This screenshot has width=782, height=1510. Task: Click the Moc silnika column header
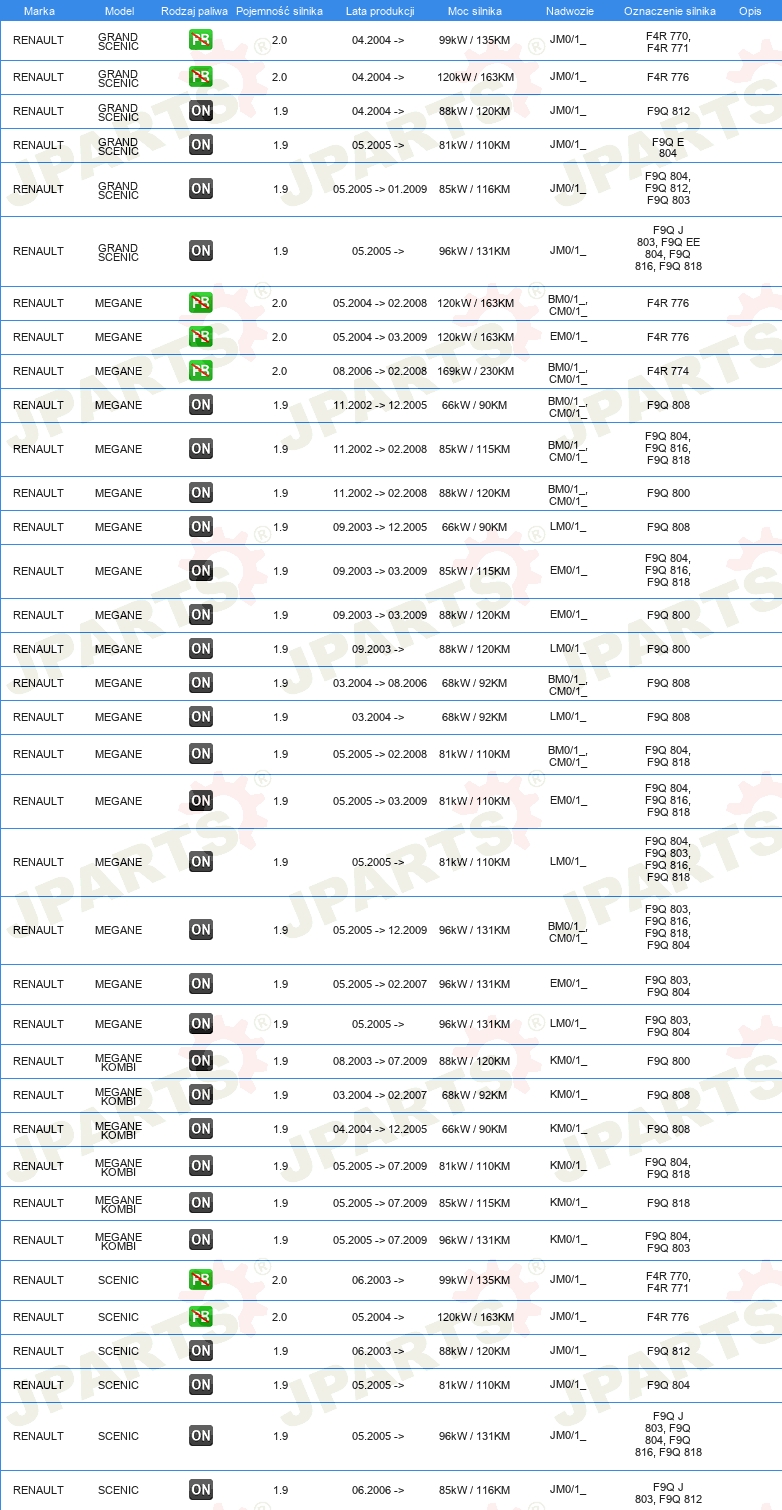point(475,11)
